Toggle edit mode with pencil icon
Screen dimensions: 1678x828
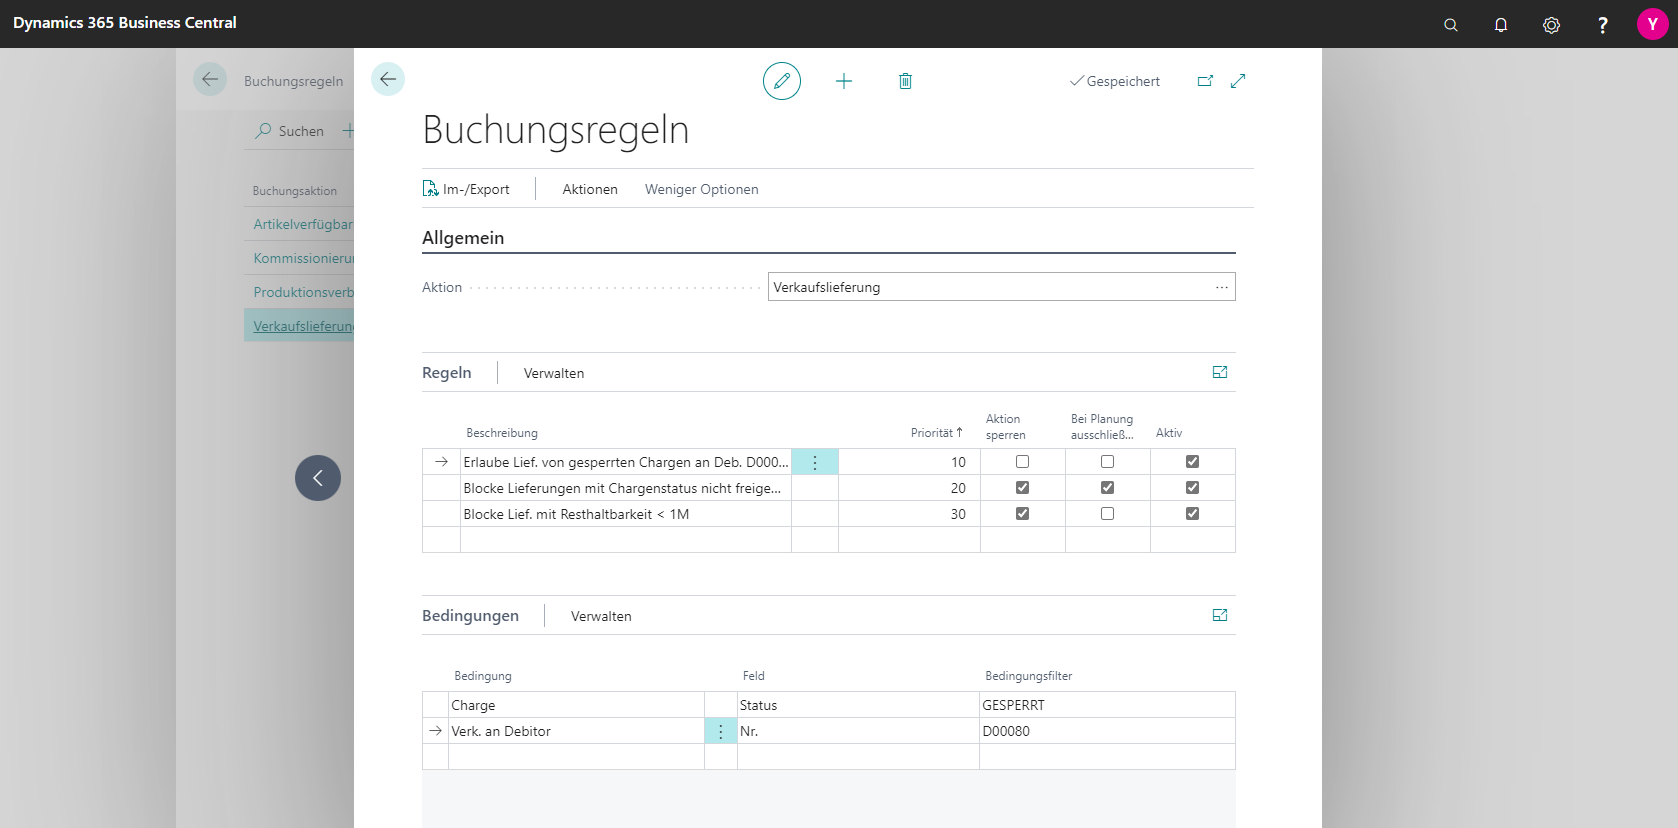point(782,81)
